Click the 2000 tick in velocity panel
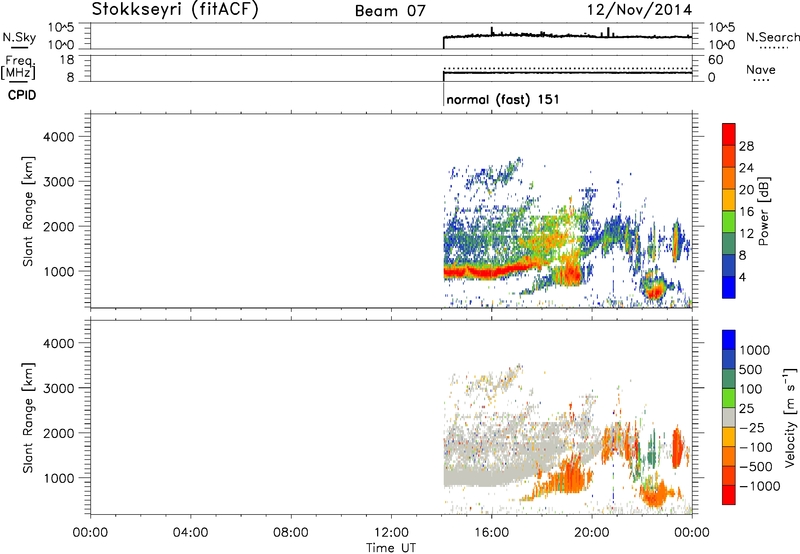Viewport: 800px width, 554px height. 58,433
